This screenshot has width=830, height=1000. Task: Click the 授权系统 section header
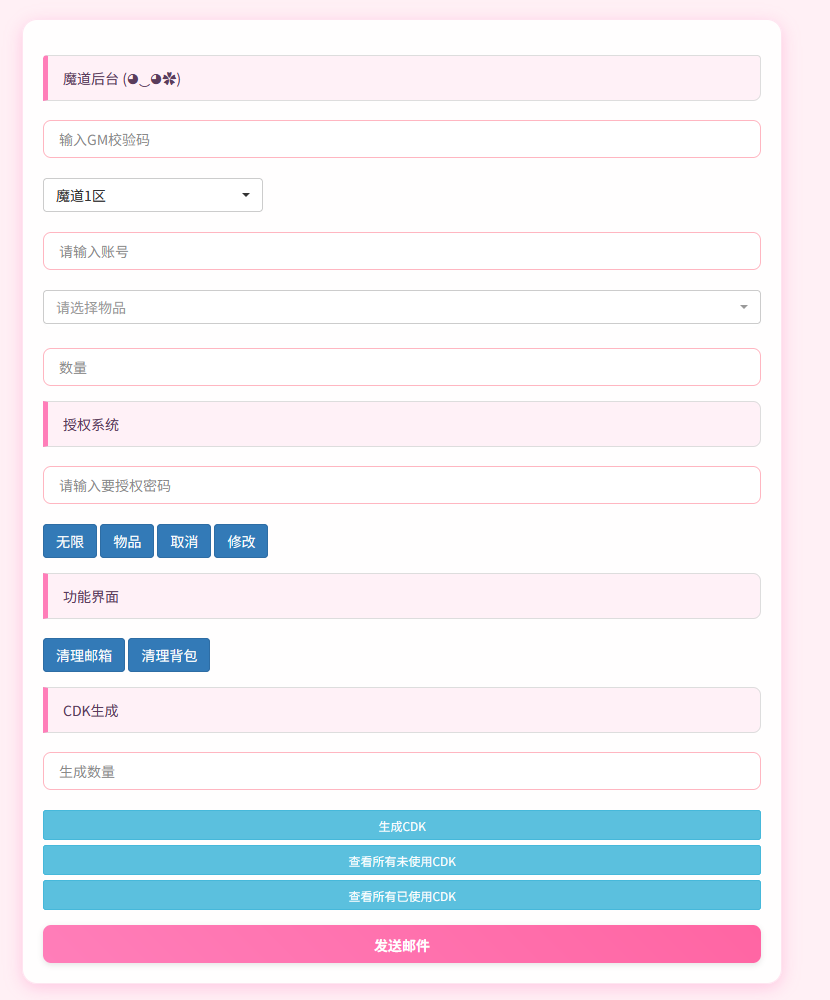(400, 424)
